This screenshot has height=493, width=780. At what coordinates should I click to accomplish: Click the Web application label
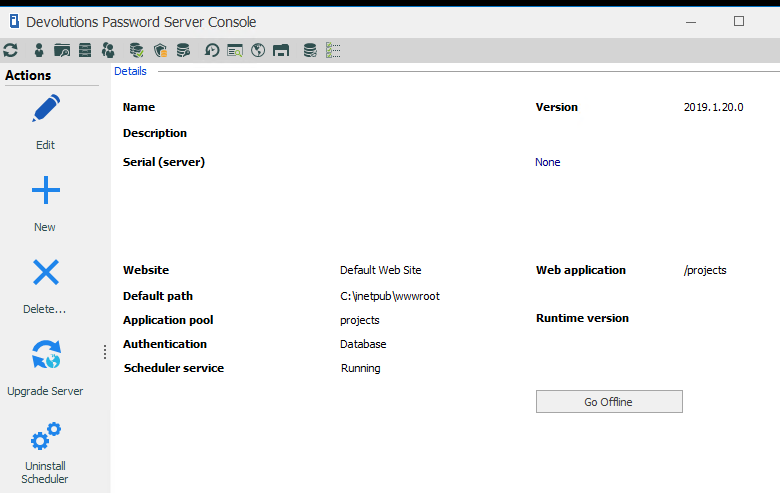[x=581, y=270]
